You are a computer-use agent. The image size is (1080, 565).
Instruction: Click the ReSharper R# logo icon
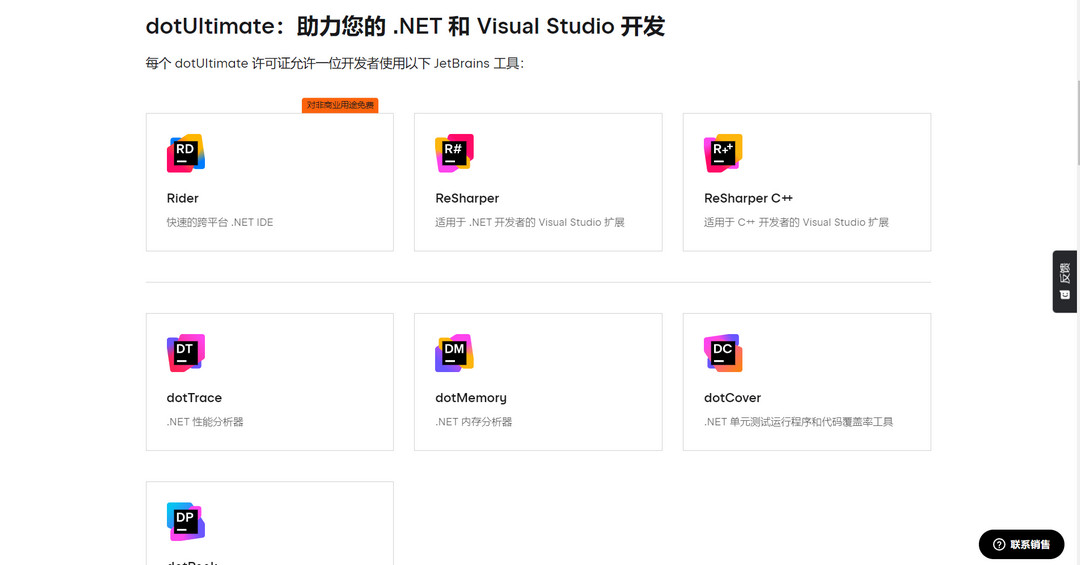[x=454, y=153]
